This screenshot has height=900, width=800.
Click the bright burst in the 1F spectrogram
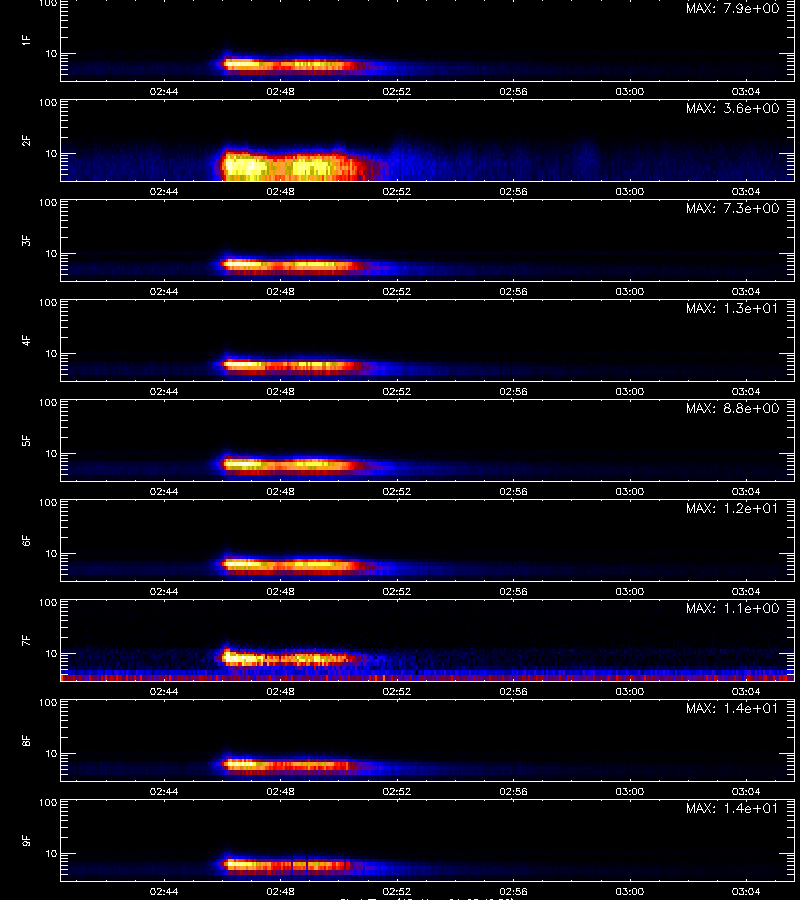point(293,65)
